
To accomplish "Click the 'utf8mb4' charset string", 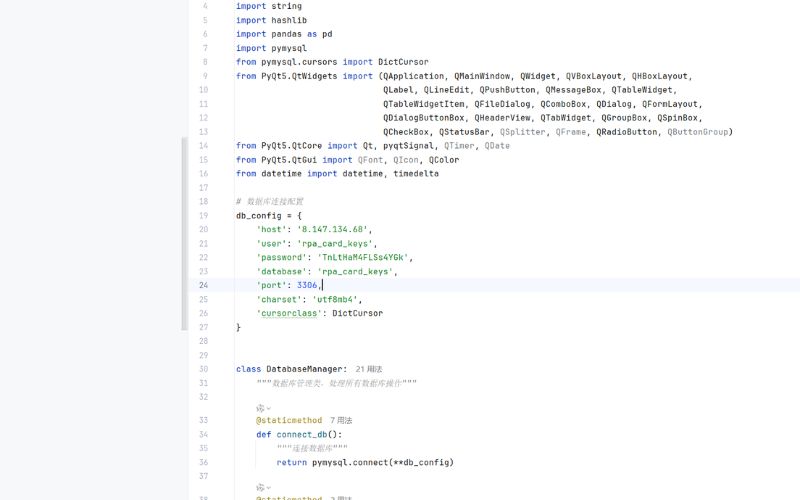I will 337,299.
